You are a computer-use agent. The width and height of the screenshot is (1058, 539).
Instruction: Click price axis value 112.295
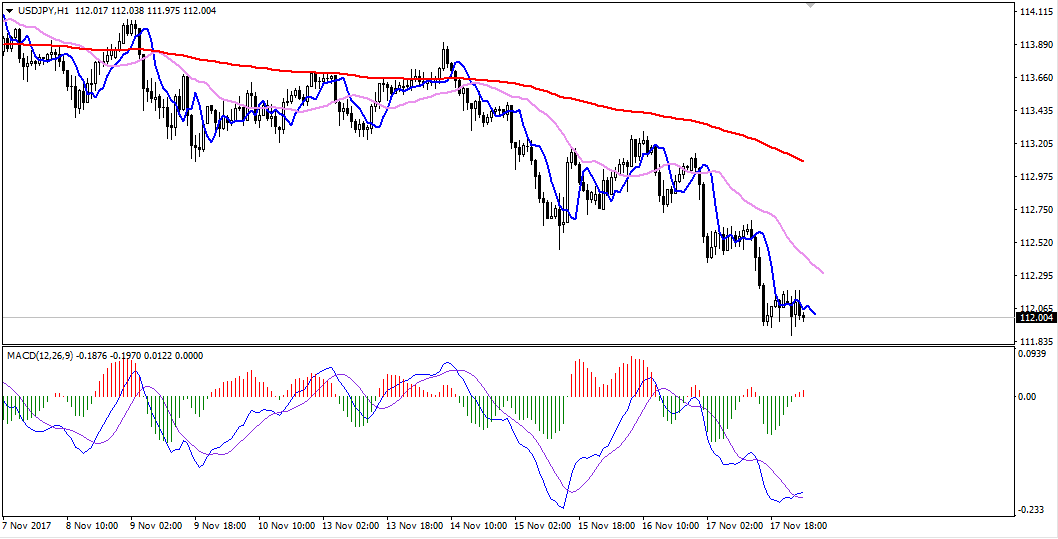1037,275
